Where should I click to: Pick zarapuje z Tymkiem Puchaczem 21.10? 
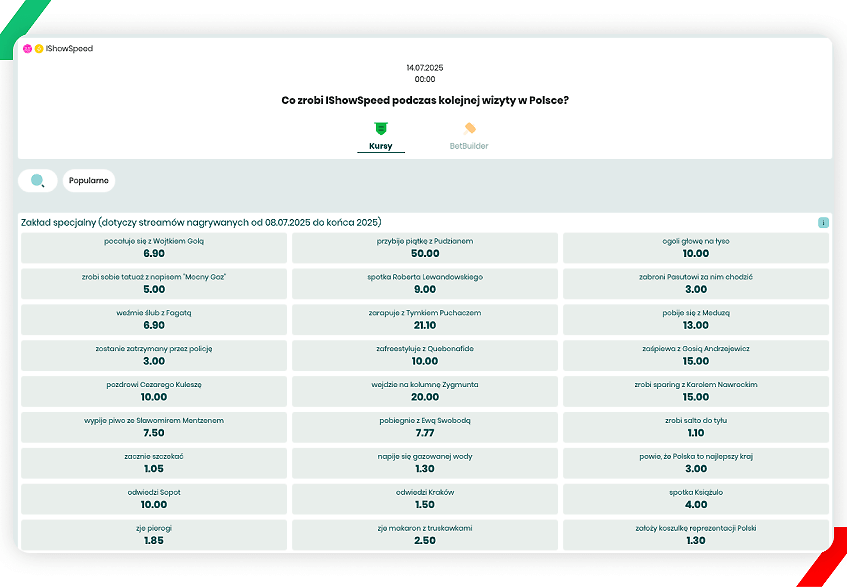(425, 320)
